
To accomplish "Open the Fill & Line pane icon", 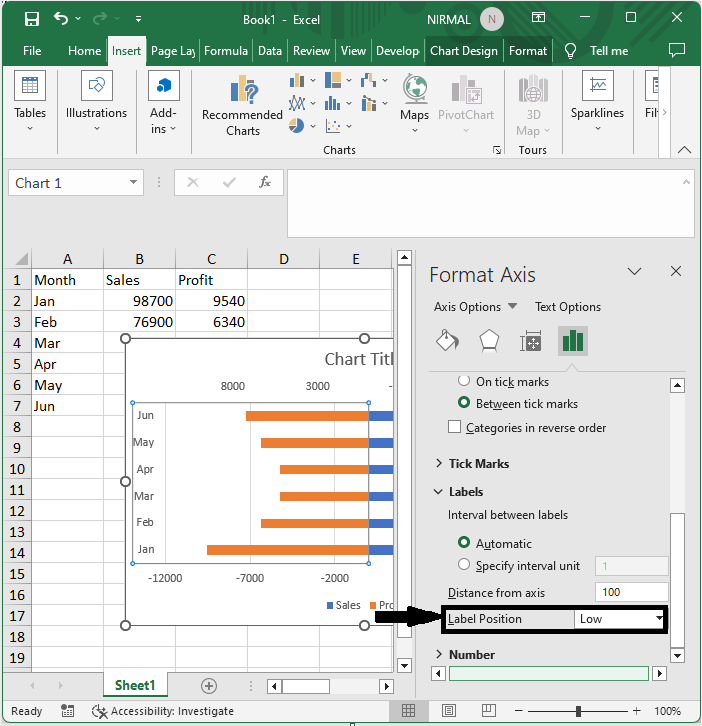I will tap(446, 341).
